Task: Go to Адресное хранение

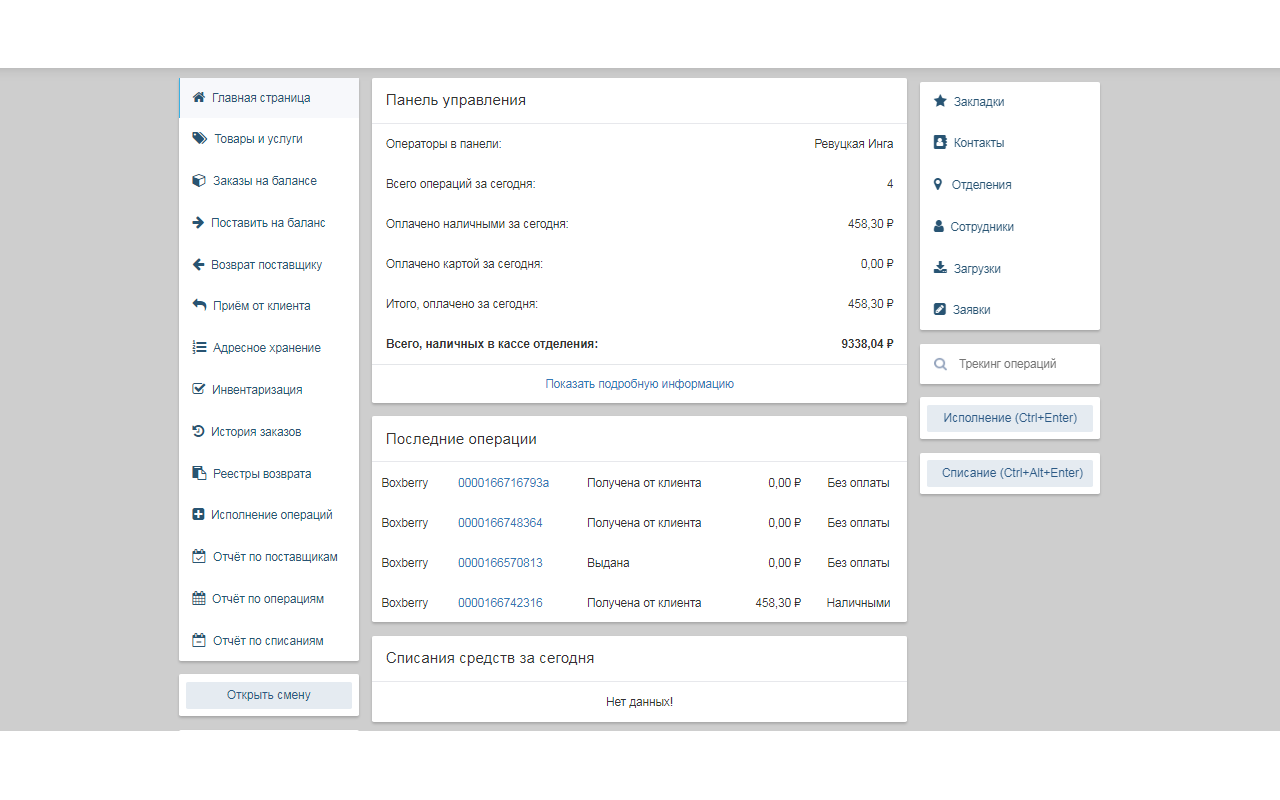Action: coord(269,348)
